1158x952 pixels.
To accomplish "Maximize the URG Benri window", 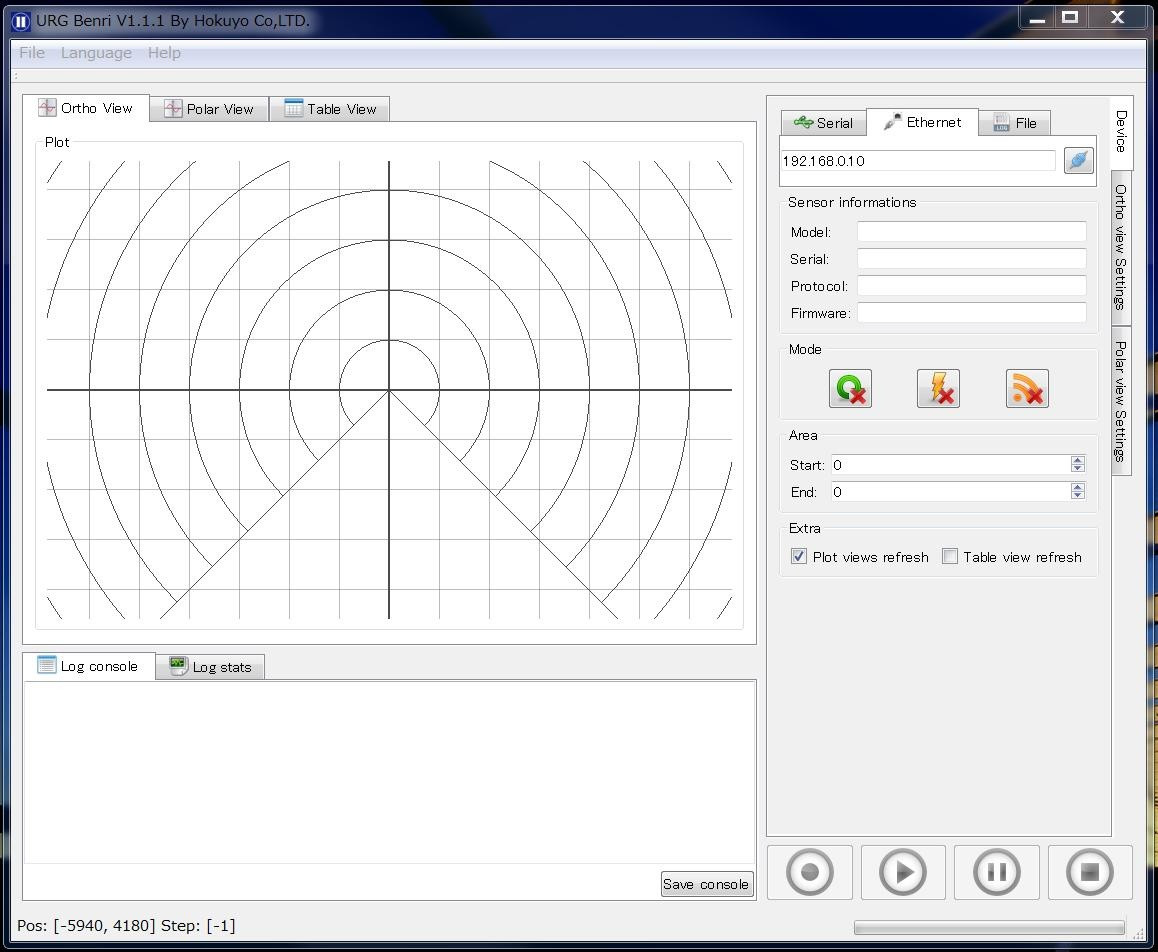I will coord(1070,18).
